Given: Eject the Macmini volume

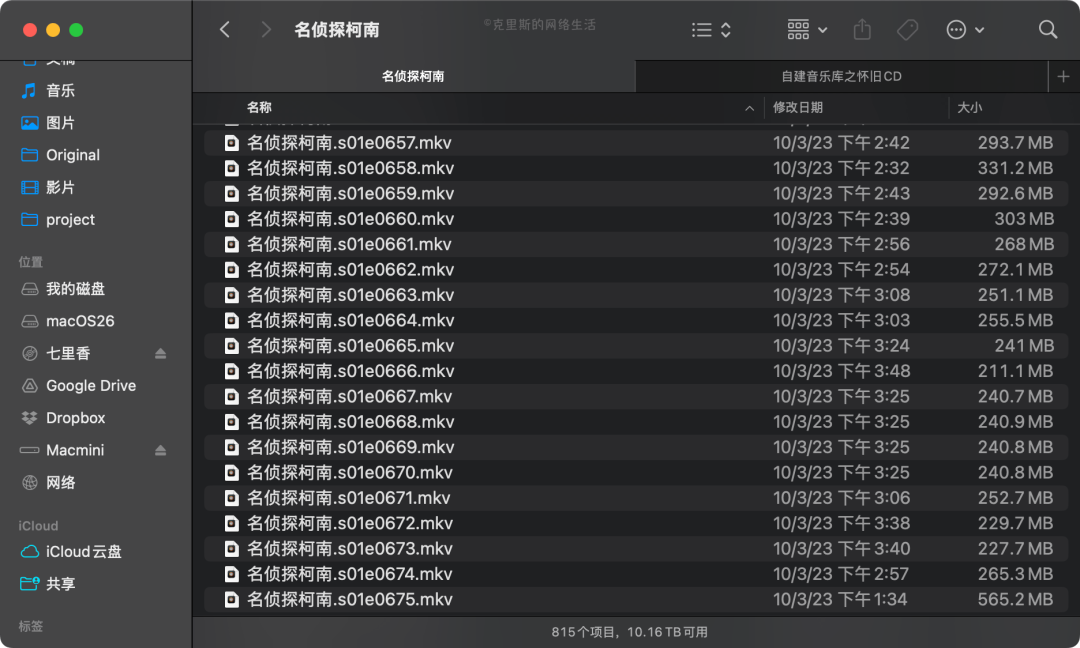Looking at the screenshot, I should click(x=160, y=450).
